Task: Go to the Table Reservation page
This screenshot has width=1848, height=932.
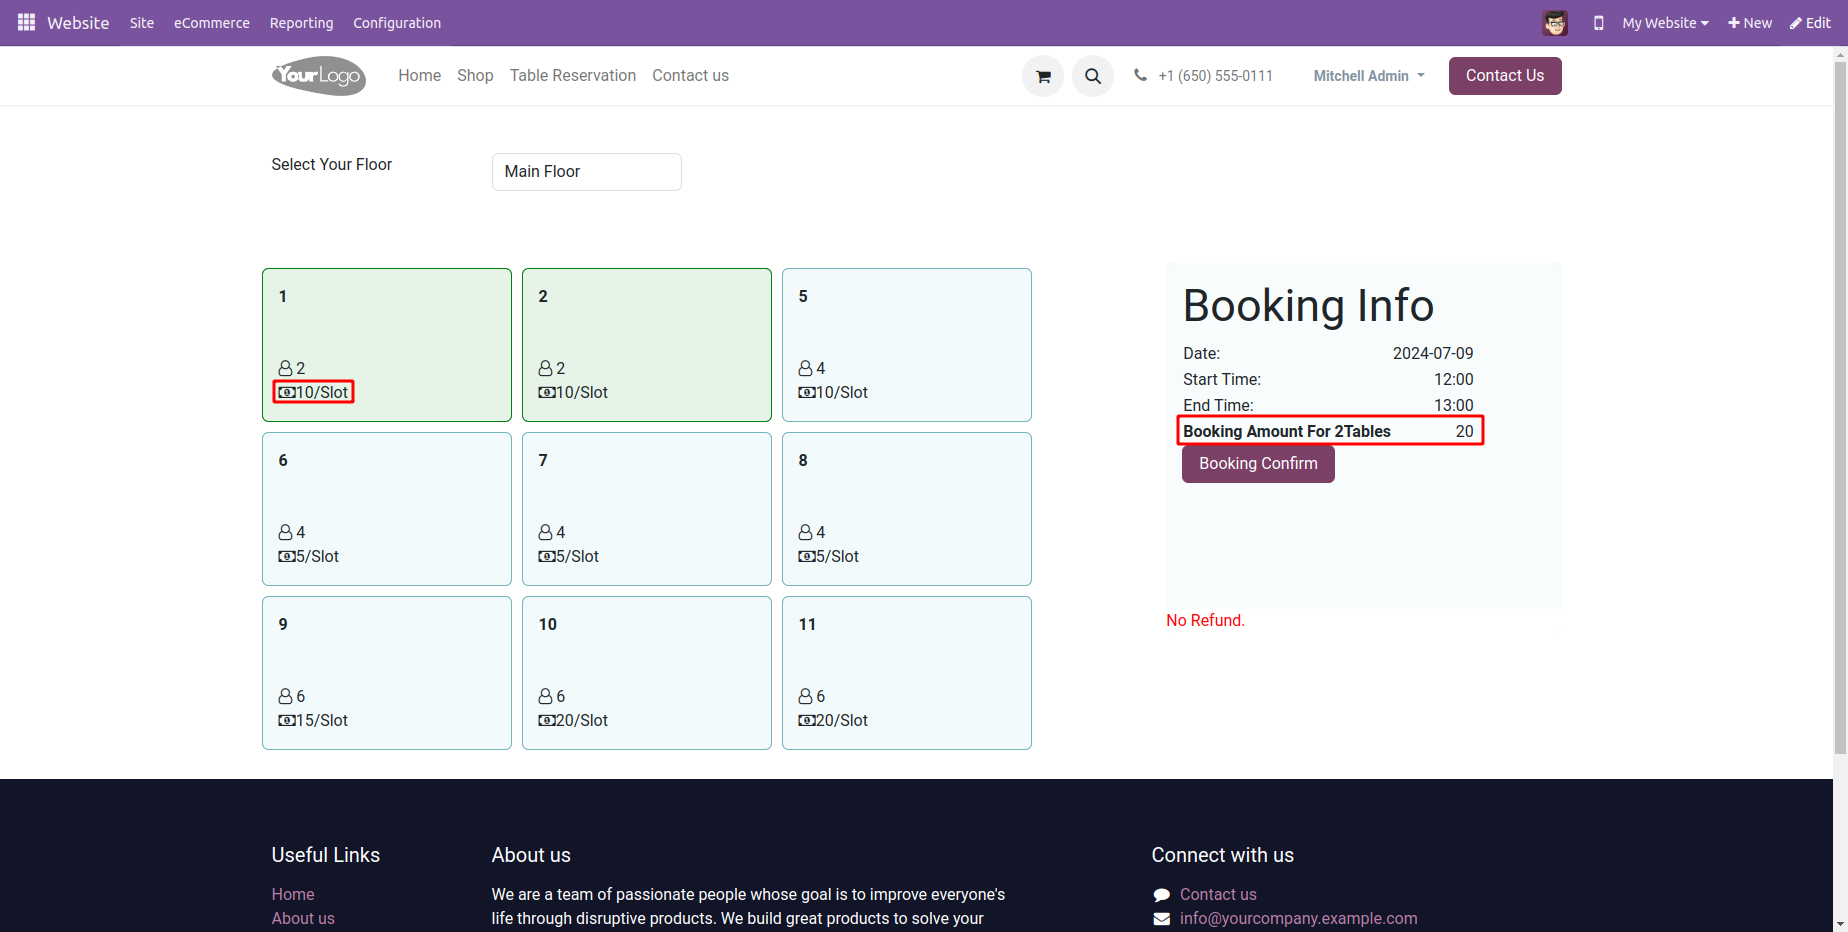Action: point(573,76)
